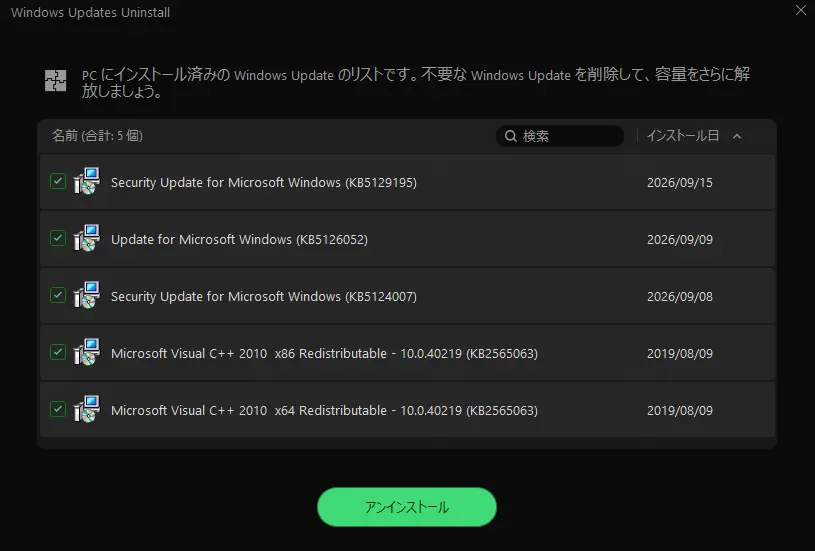Click the green アンインストール button

click(407, 507)
